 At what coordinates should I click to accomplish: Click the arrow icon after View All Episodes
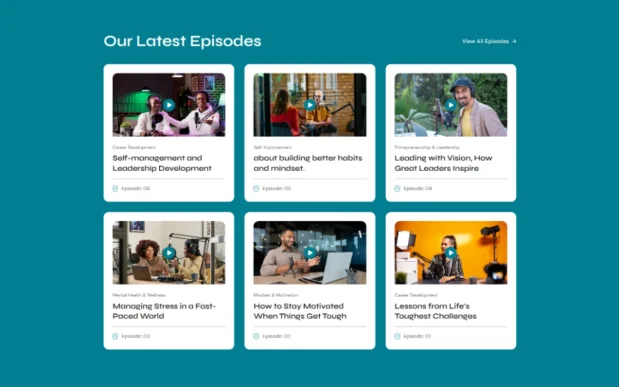click(514, 41)
